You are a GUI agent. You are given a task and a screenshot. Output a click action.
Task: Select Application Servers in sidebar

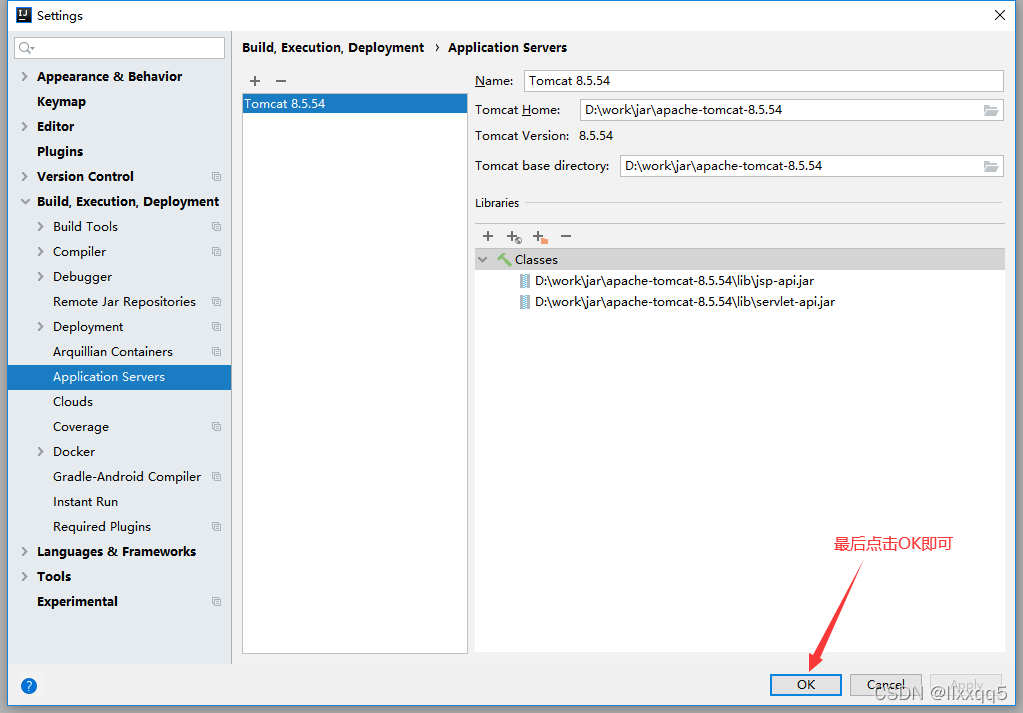(x=119, y=377)
